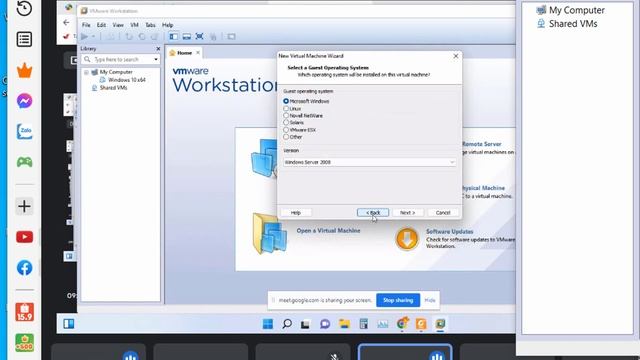Open the Version dropdown showing Windows Server 2008

[x=369, y=162]
